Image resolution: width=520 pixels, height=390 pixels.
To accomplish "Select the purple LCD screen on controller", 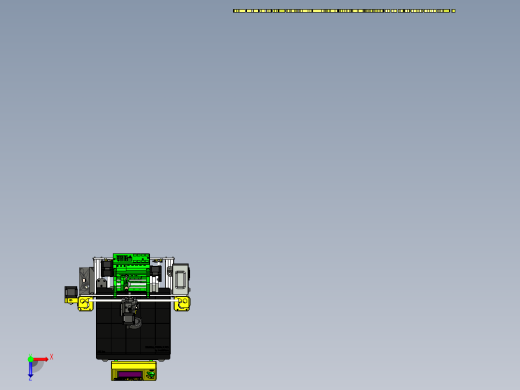I will pyautogui.click(x=130, y=375).
